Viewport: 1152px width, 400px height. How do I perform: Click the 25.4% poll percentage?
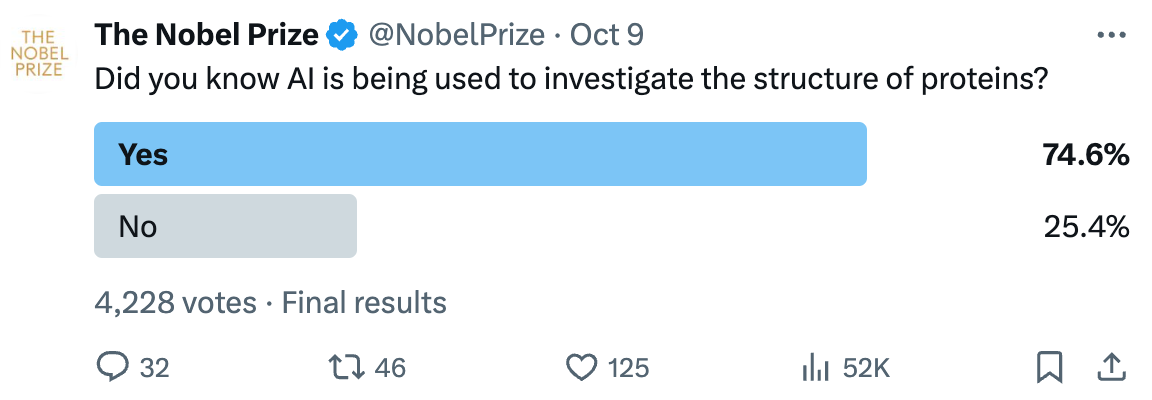[x=1086, y=227]
